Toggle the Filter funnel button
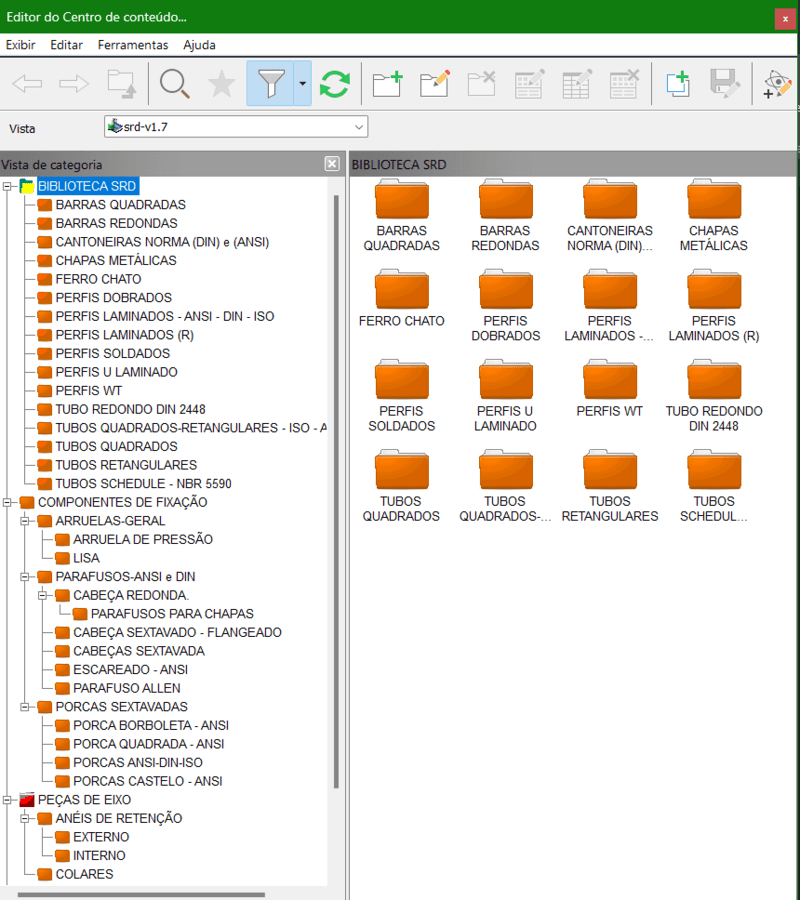Image resolution: width=800 pixels, height=900 pixels. pos(270,83)
